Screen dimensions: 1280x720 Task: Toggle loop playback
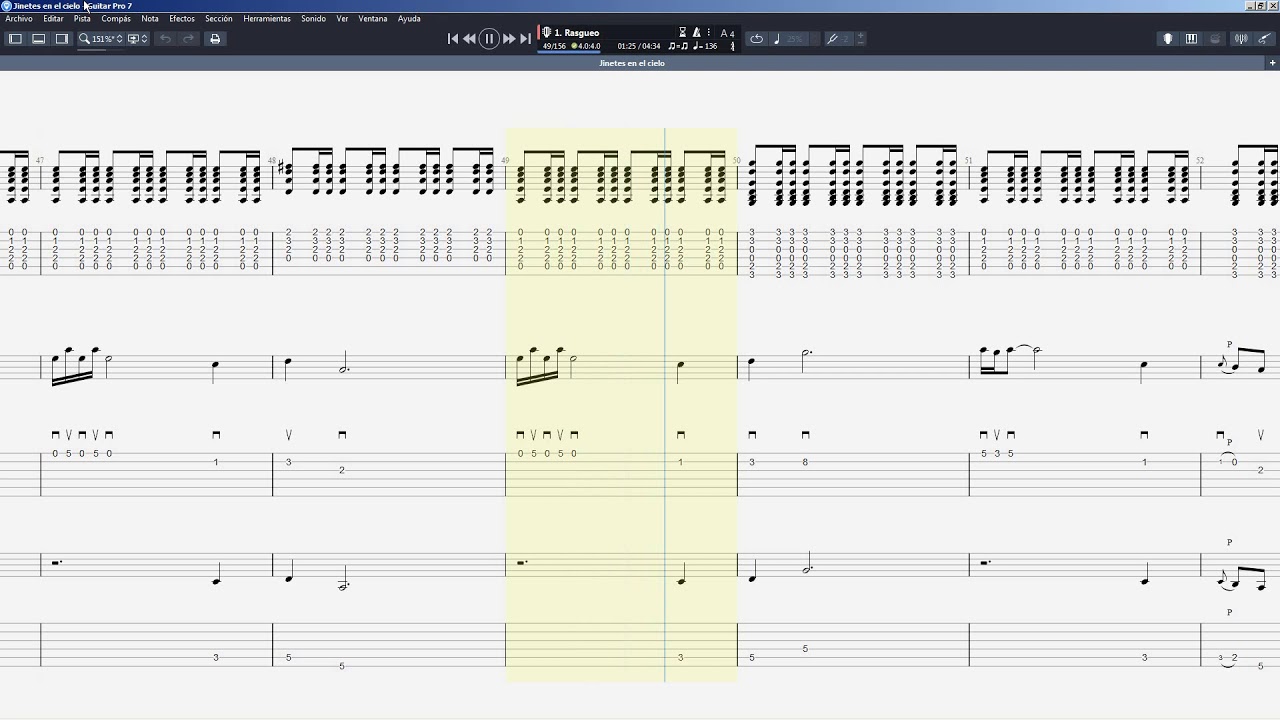pos(757,39)
